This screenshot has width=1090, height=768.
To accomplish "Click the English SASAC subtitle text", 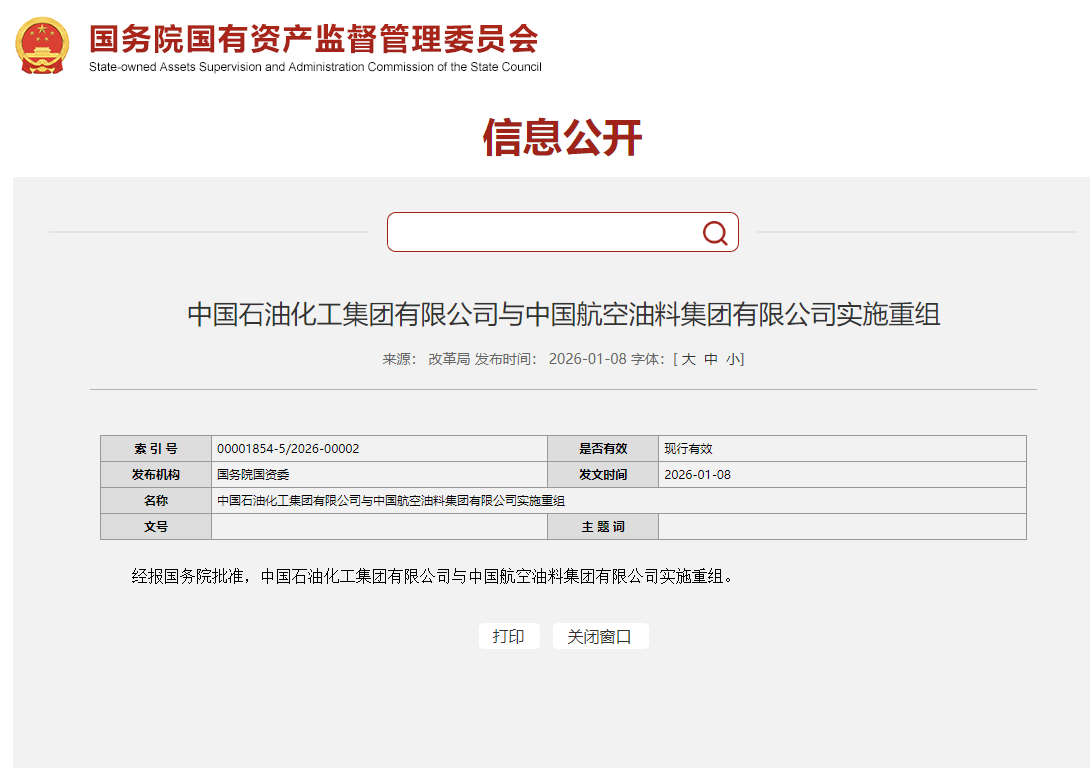I will tap(315, 67).
